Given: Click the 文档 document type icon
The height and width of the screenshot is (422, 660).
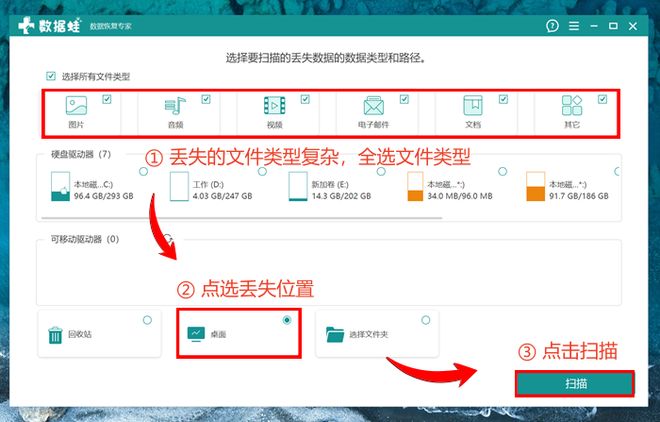Looking at the screenshot, I should tap(473, 105).
